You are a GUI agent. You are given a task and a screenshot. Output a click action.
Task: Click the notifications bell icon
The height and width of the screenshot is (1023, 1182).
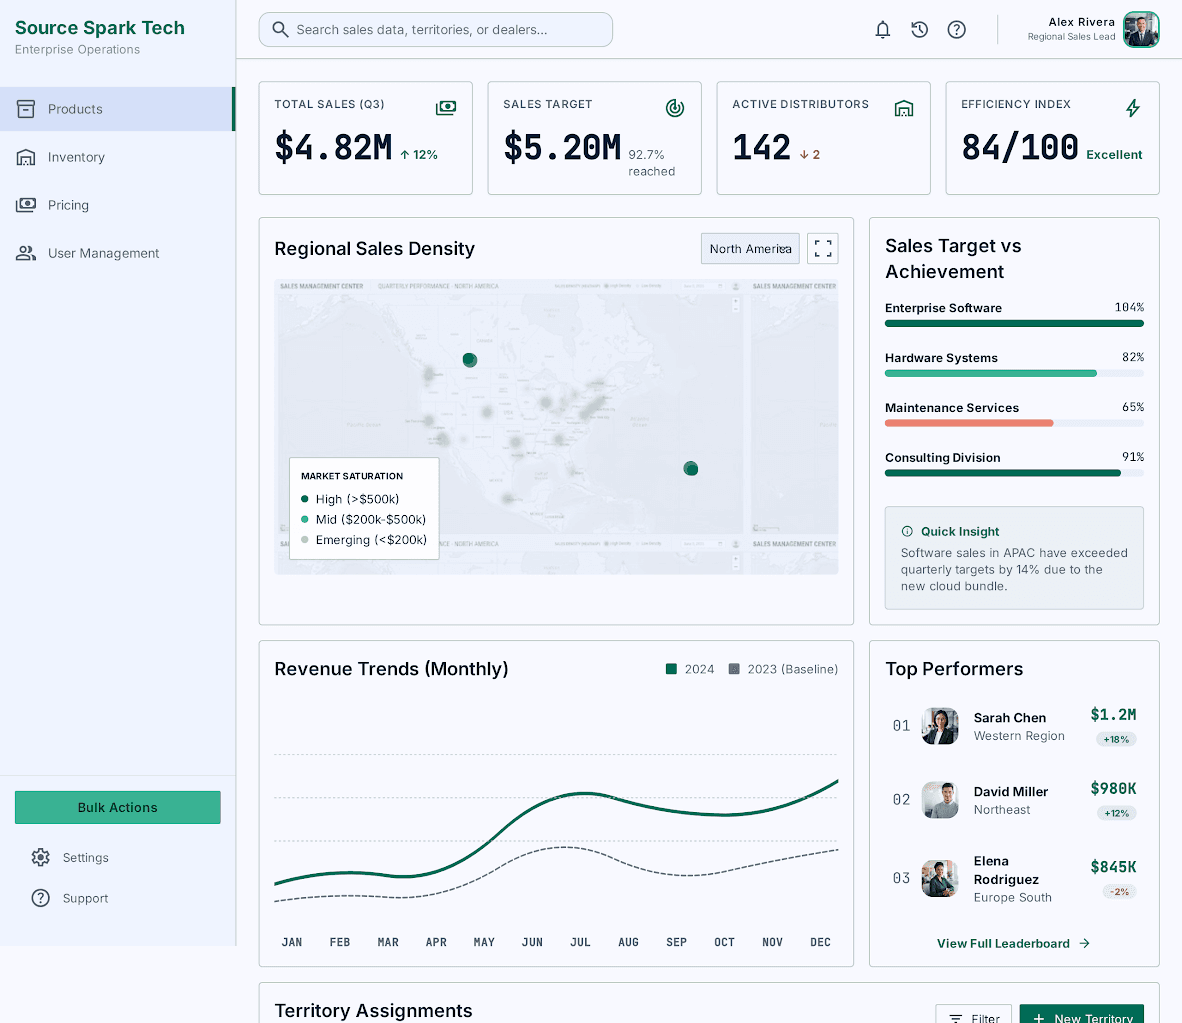click(x=883, y=29)
